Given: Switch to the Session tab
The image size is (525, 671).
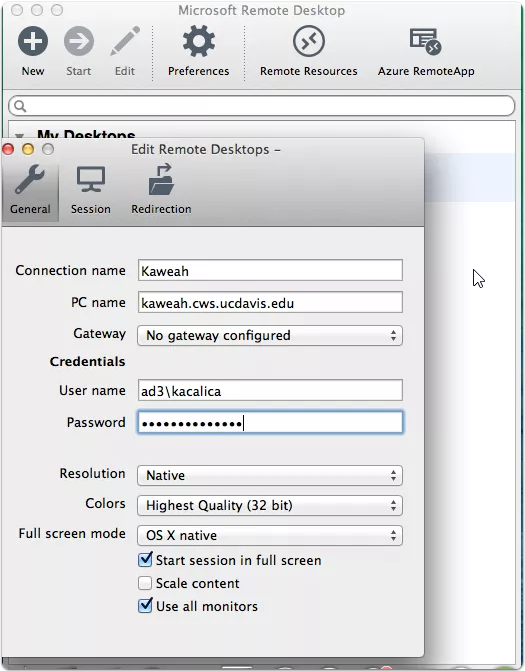Looking at the screenshot, I should [x=91, y=189].
